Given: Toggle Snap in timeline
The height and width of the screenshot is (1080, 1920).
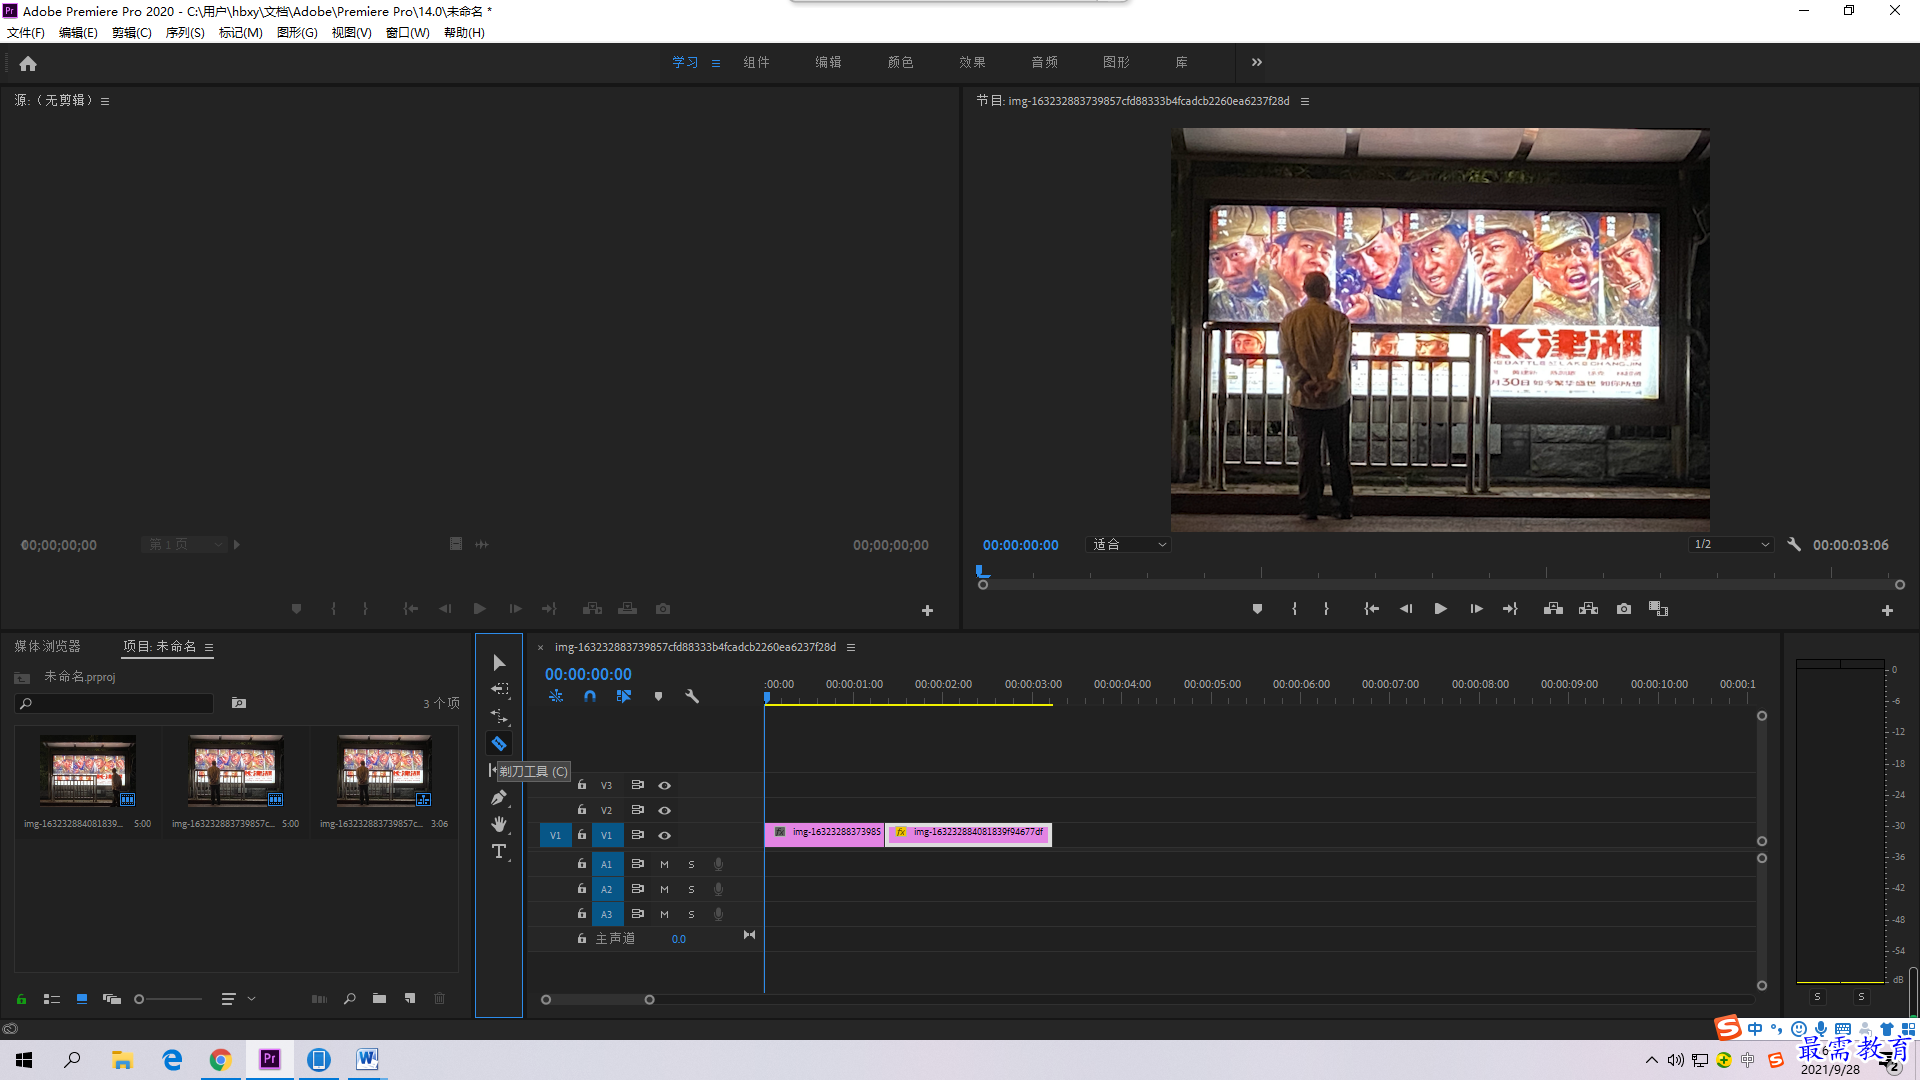Looking at the screenshot, I should 590,696.
